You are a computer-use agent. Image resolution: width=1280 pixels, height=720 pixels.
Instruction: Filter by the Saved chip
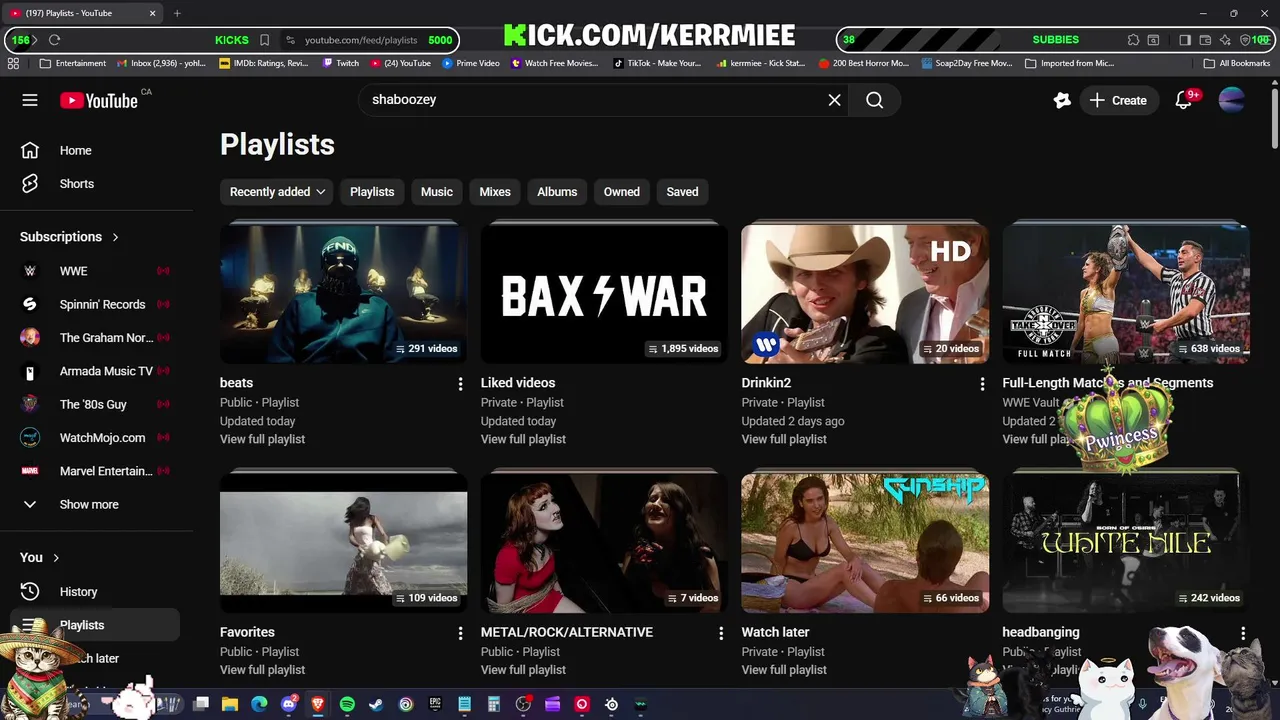pyautogui.click(x=682, y=192)
